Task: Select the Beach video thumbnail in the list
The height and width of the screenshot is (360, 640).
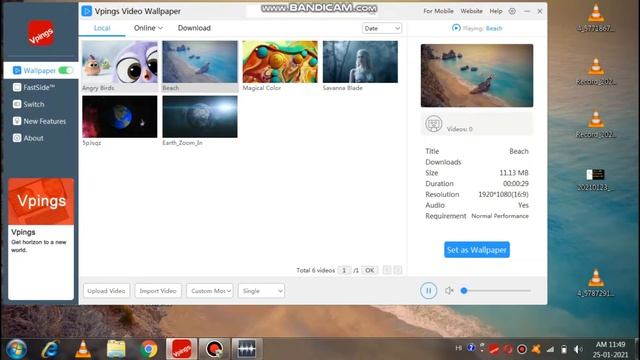Action: pos(200,62)
